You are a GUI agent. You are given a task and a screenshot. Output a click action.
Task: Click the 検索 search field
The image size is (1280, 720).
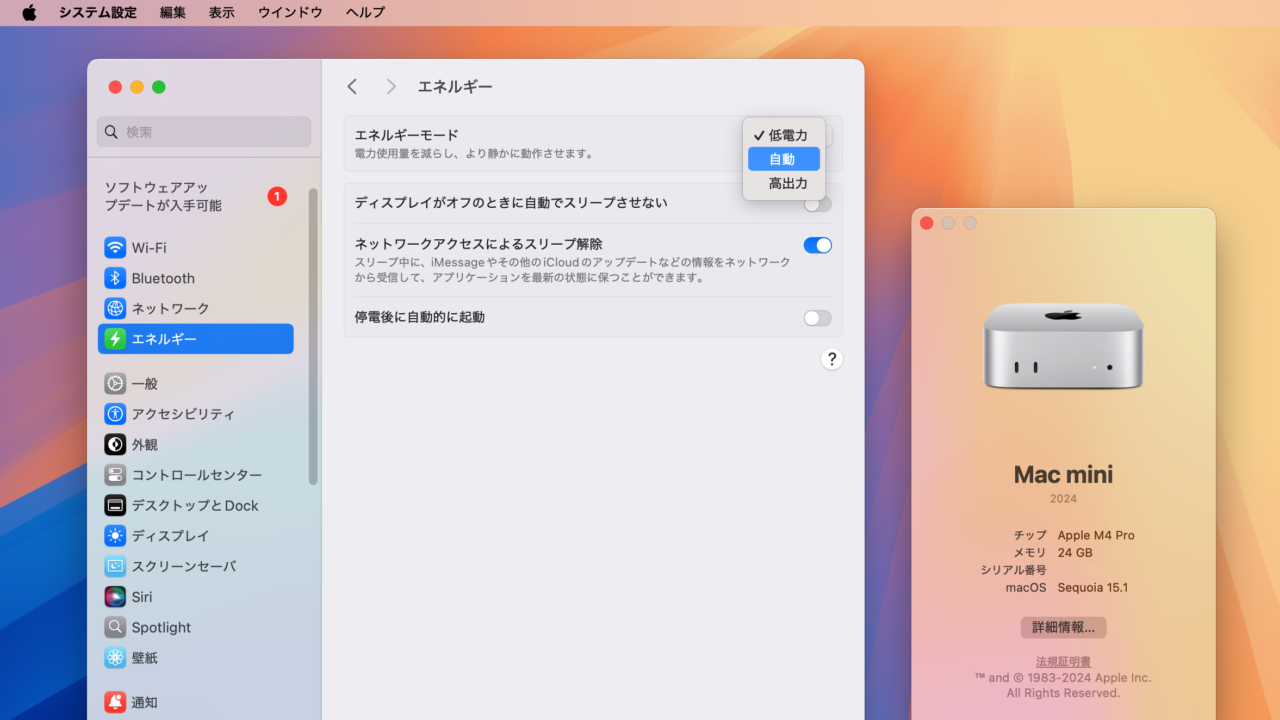[x=204, y=132]
